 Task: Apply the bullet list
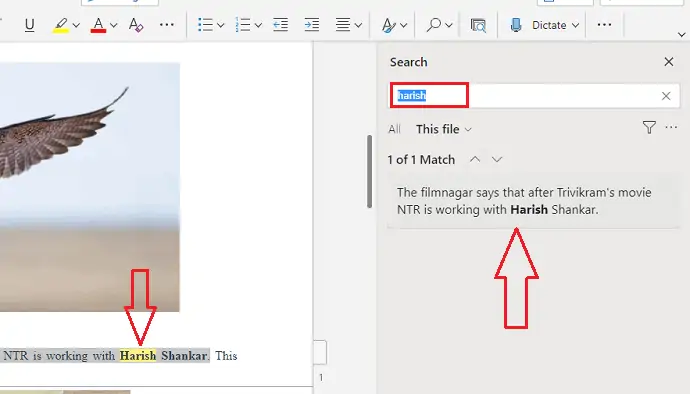tap(206, 25)
